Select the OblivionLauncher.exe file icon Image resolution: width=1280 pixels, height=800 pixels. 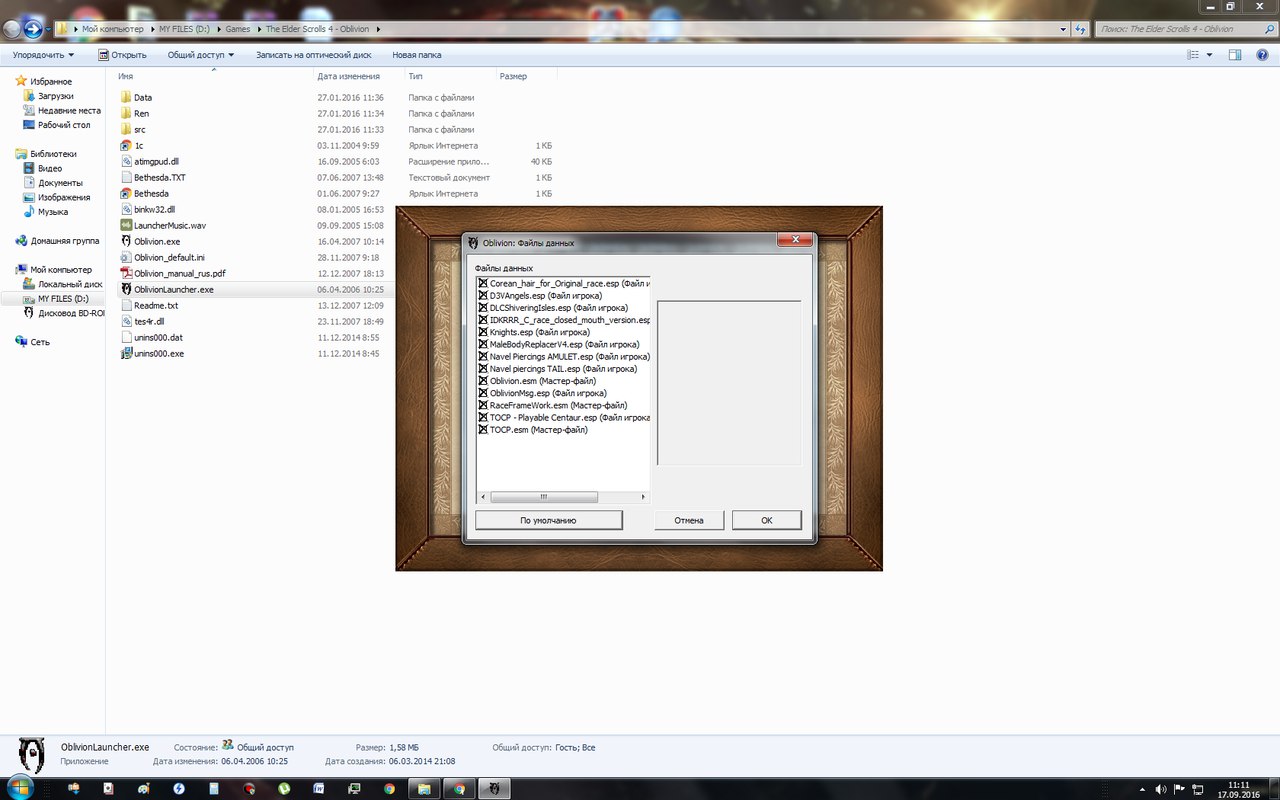click(126, 290)
